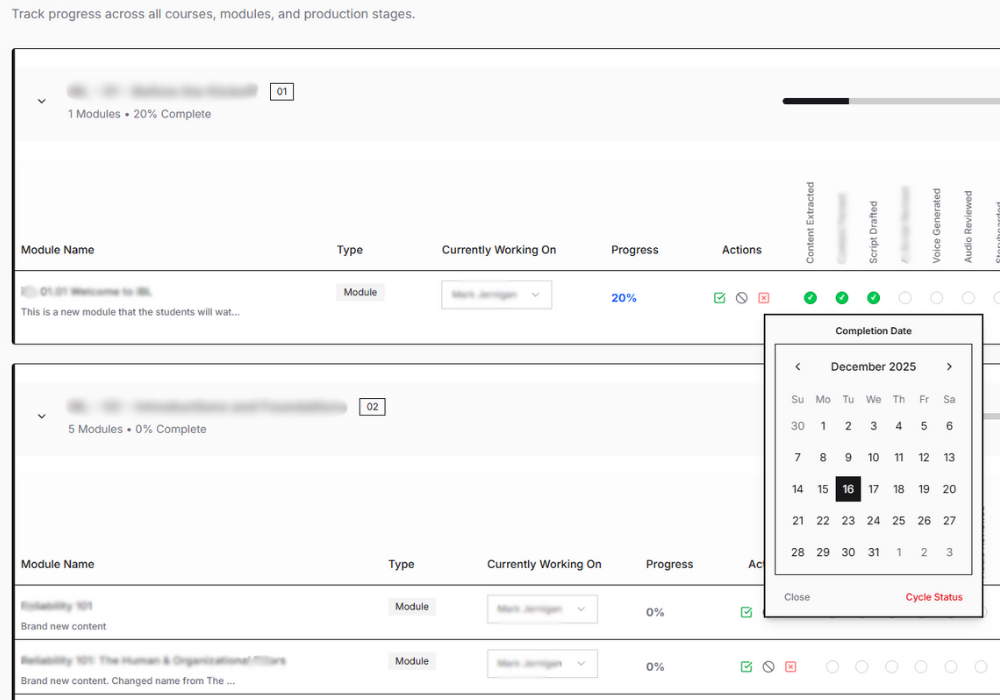Click green approve icon for Welcome to IBL
The image size is (1000, 700).
click(719, 297)
